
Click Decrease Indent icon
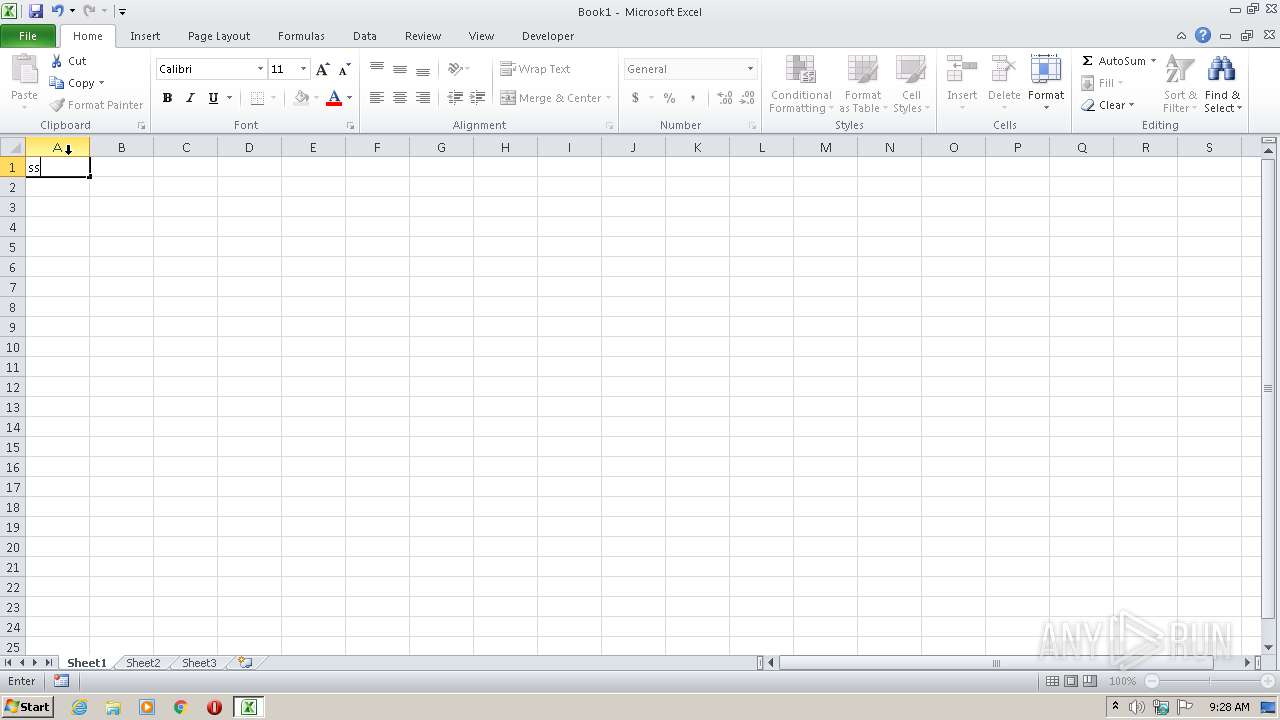pyautogui.click(x=455, y=98)
